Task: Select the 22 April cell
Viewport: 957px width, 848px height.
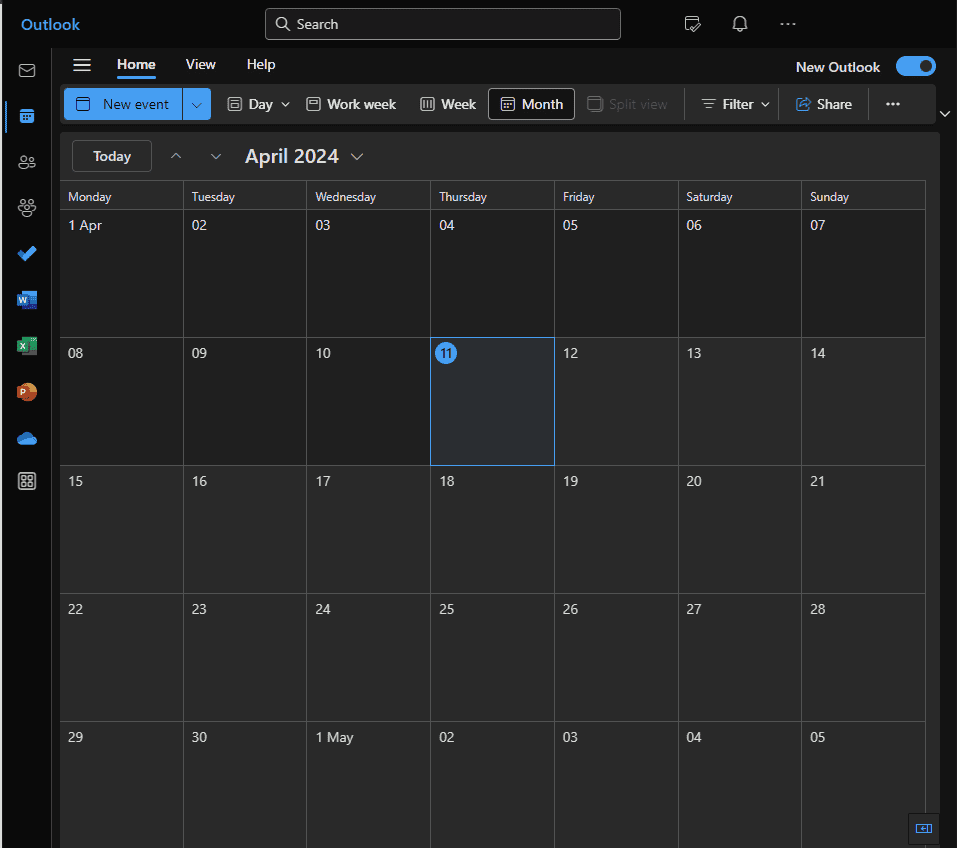Action: (x=121, y=658)
